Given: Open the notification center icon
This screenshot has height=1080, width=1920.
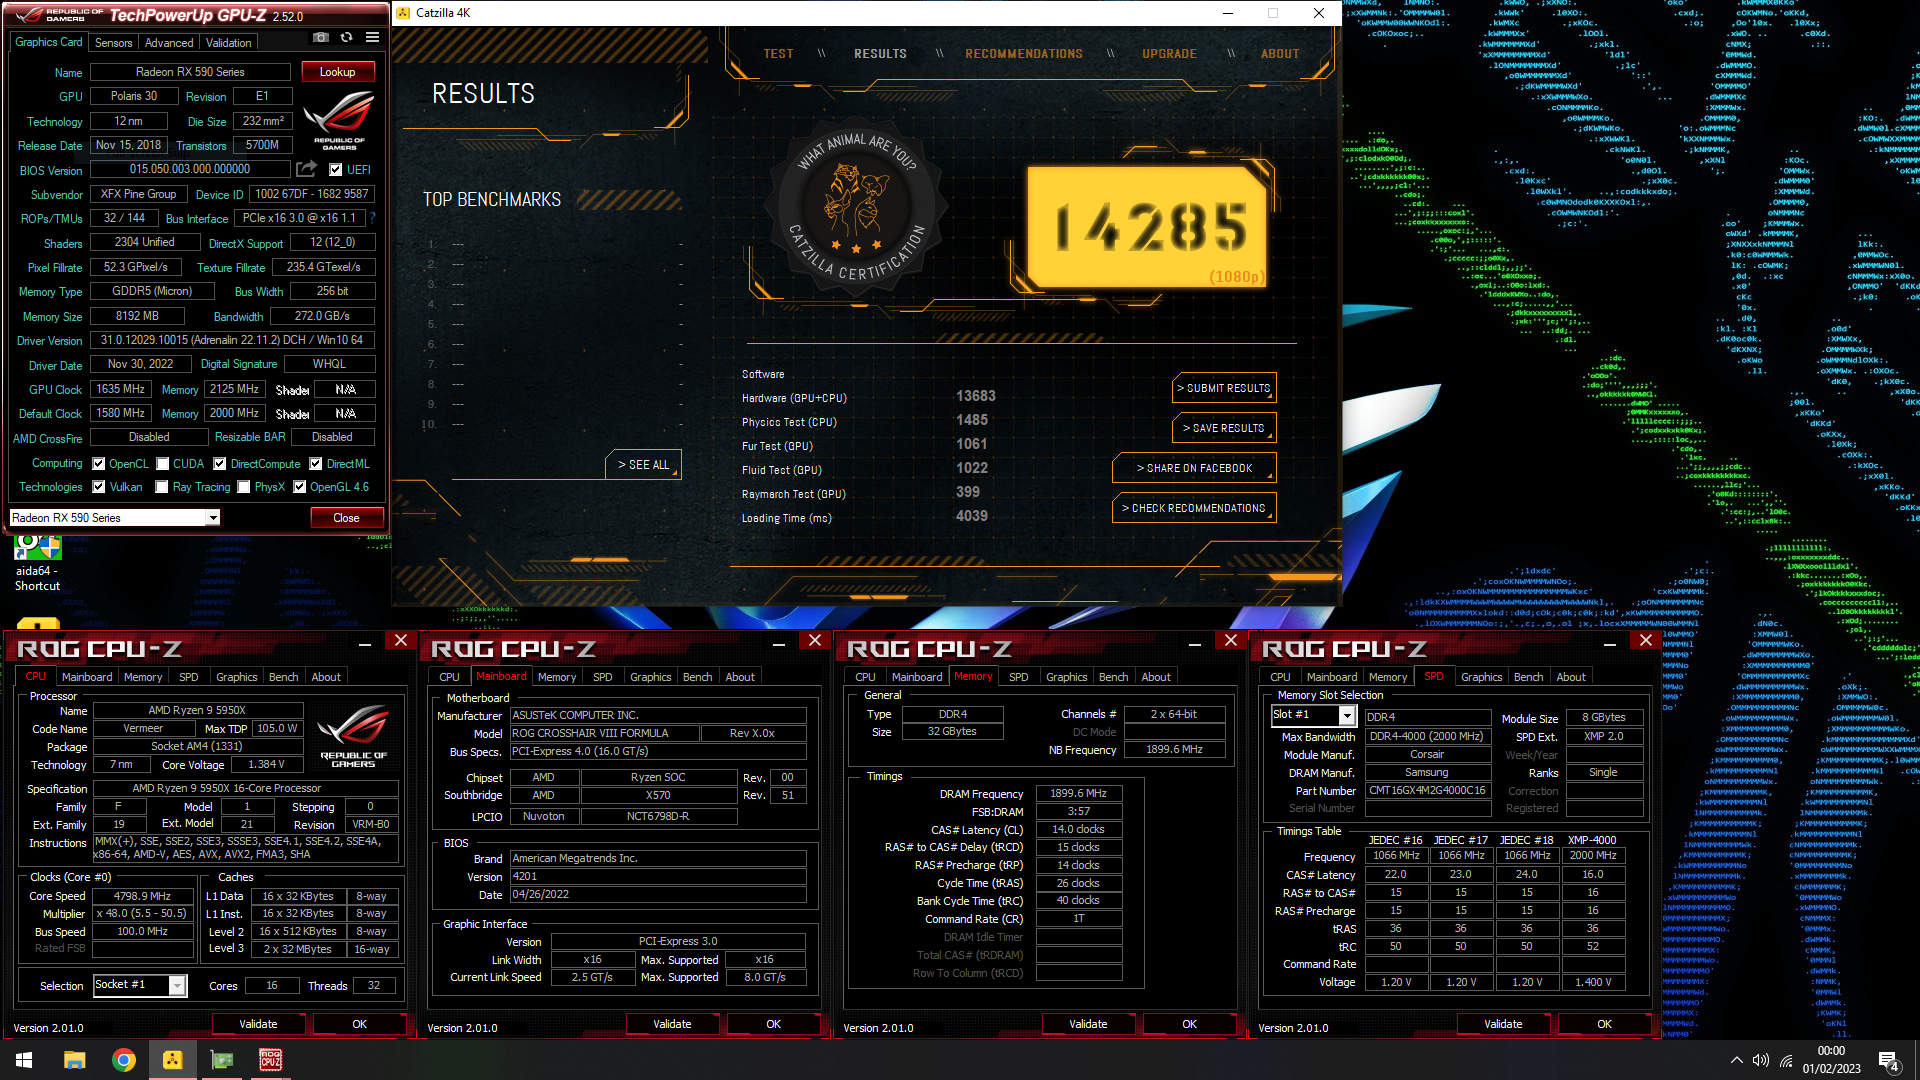Looking at the screenshot, I should (x=1888, y=1061).
